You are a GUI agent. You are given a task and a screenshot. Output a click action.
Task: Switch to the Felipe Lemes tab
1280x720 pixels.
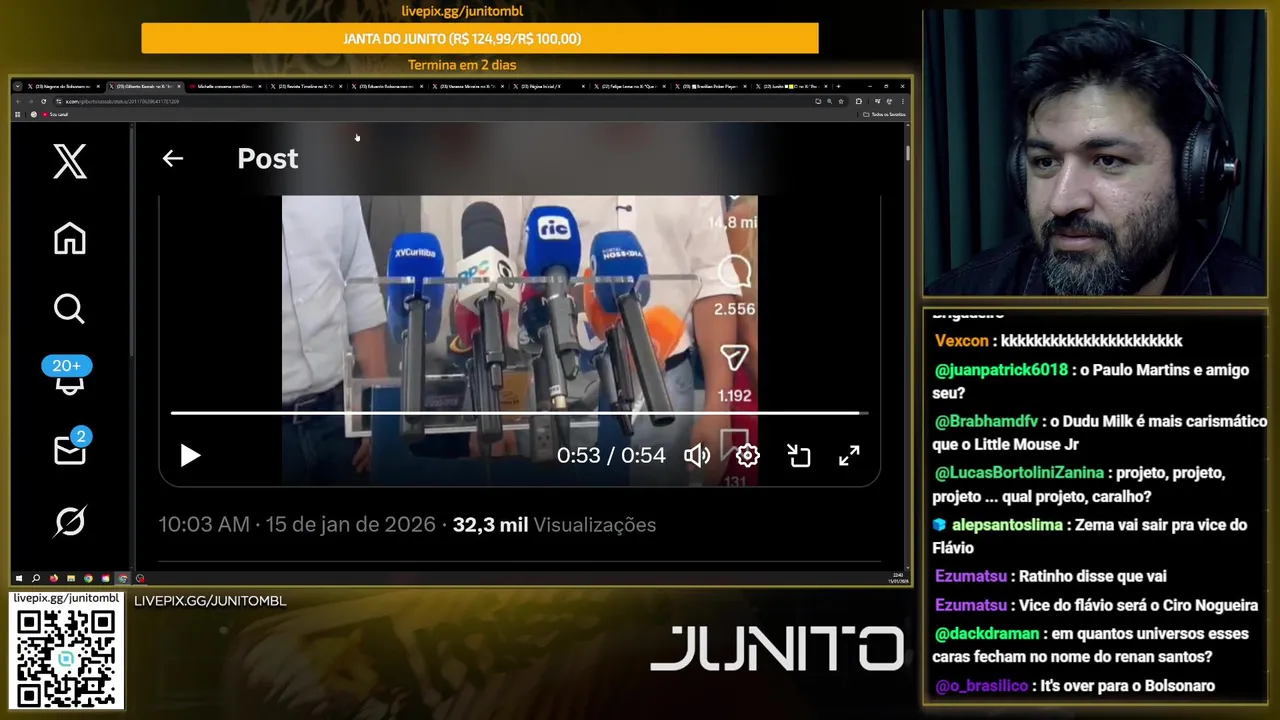pyautogui.click(x=628, y=87)
